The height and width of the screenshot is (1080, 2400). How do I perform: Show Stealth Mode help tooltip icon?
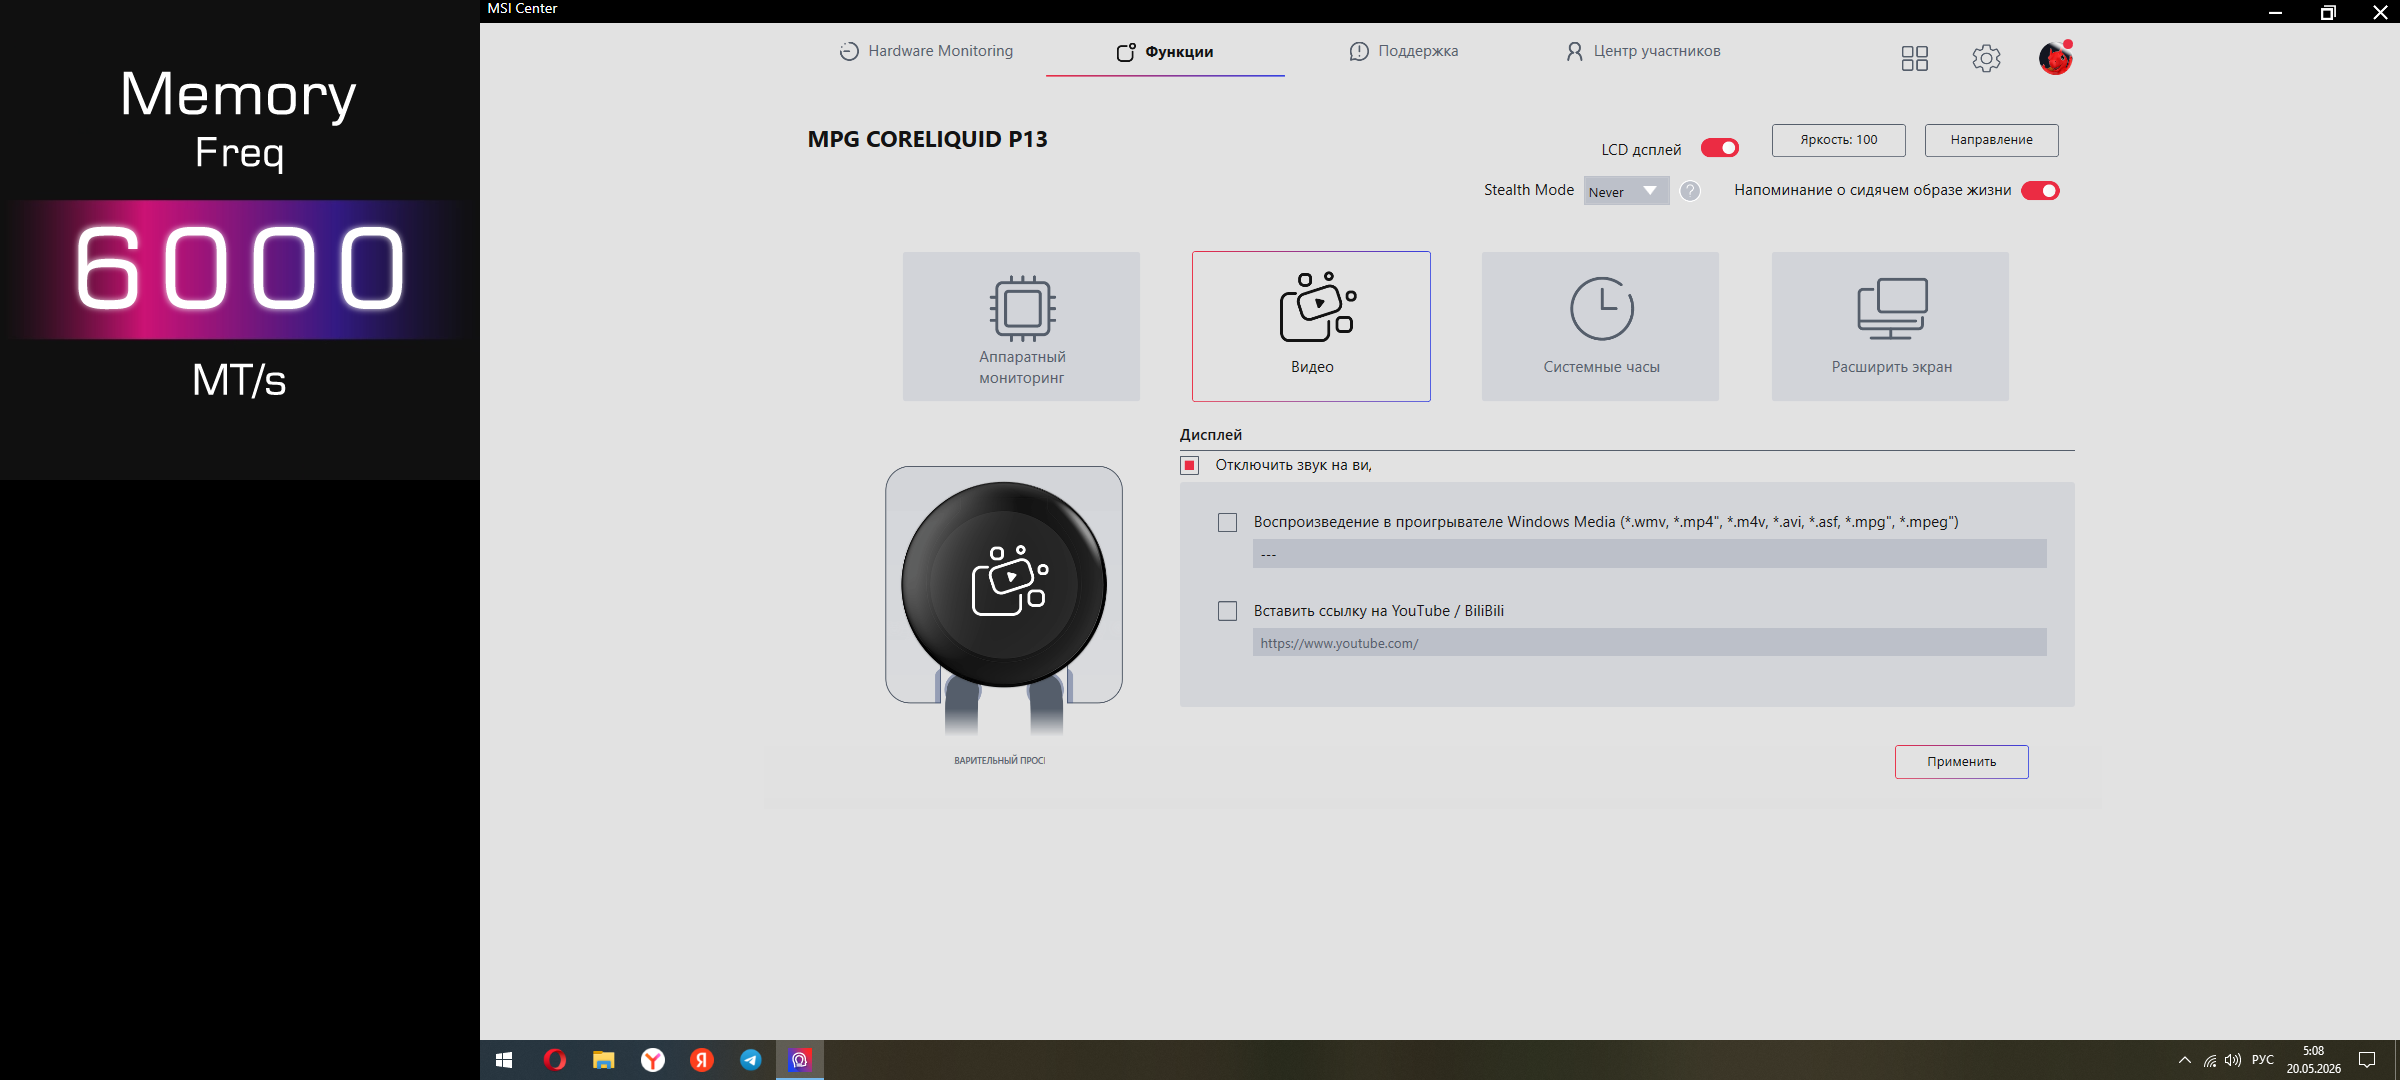(1690, 191)
